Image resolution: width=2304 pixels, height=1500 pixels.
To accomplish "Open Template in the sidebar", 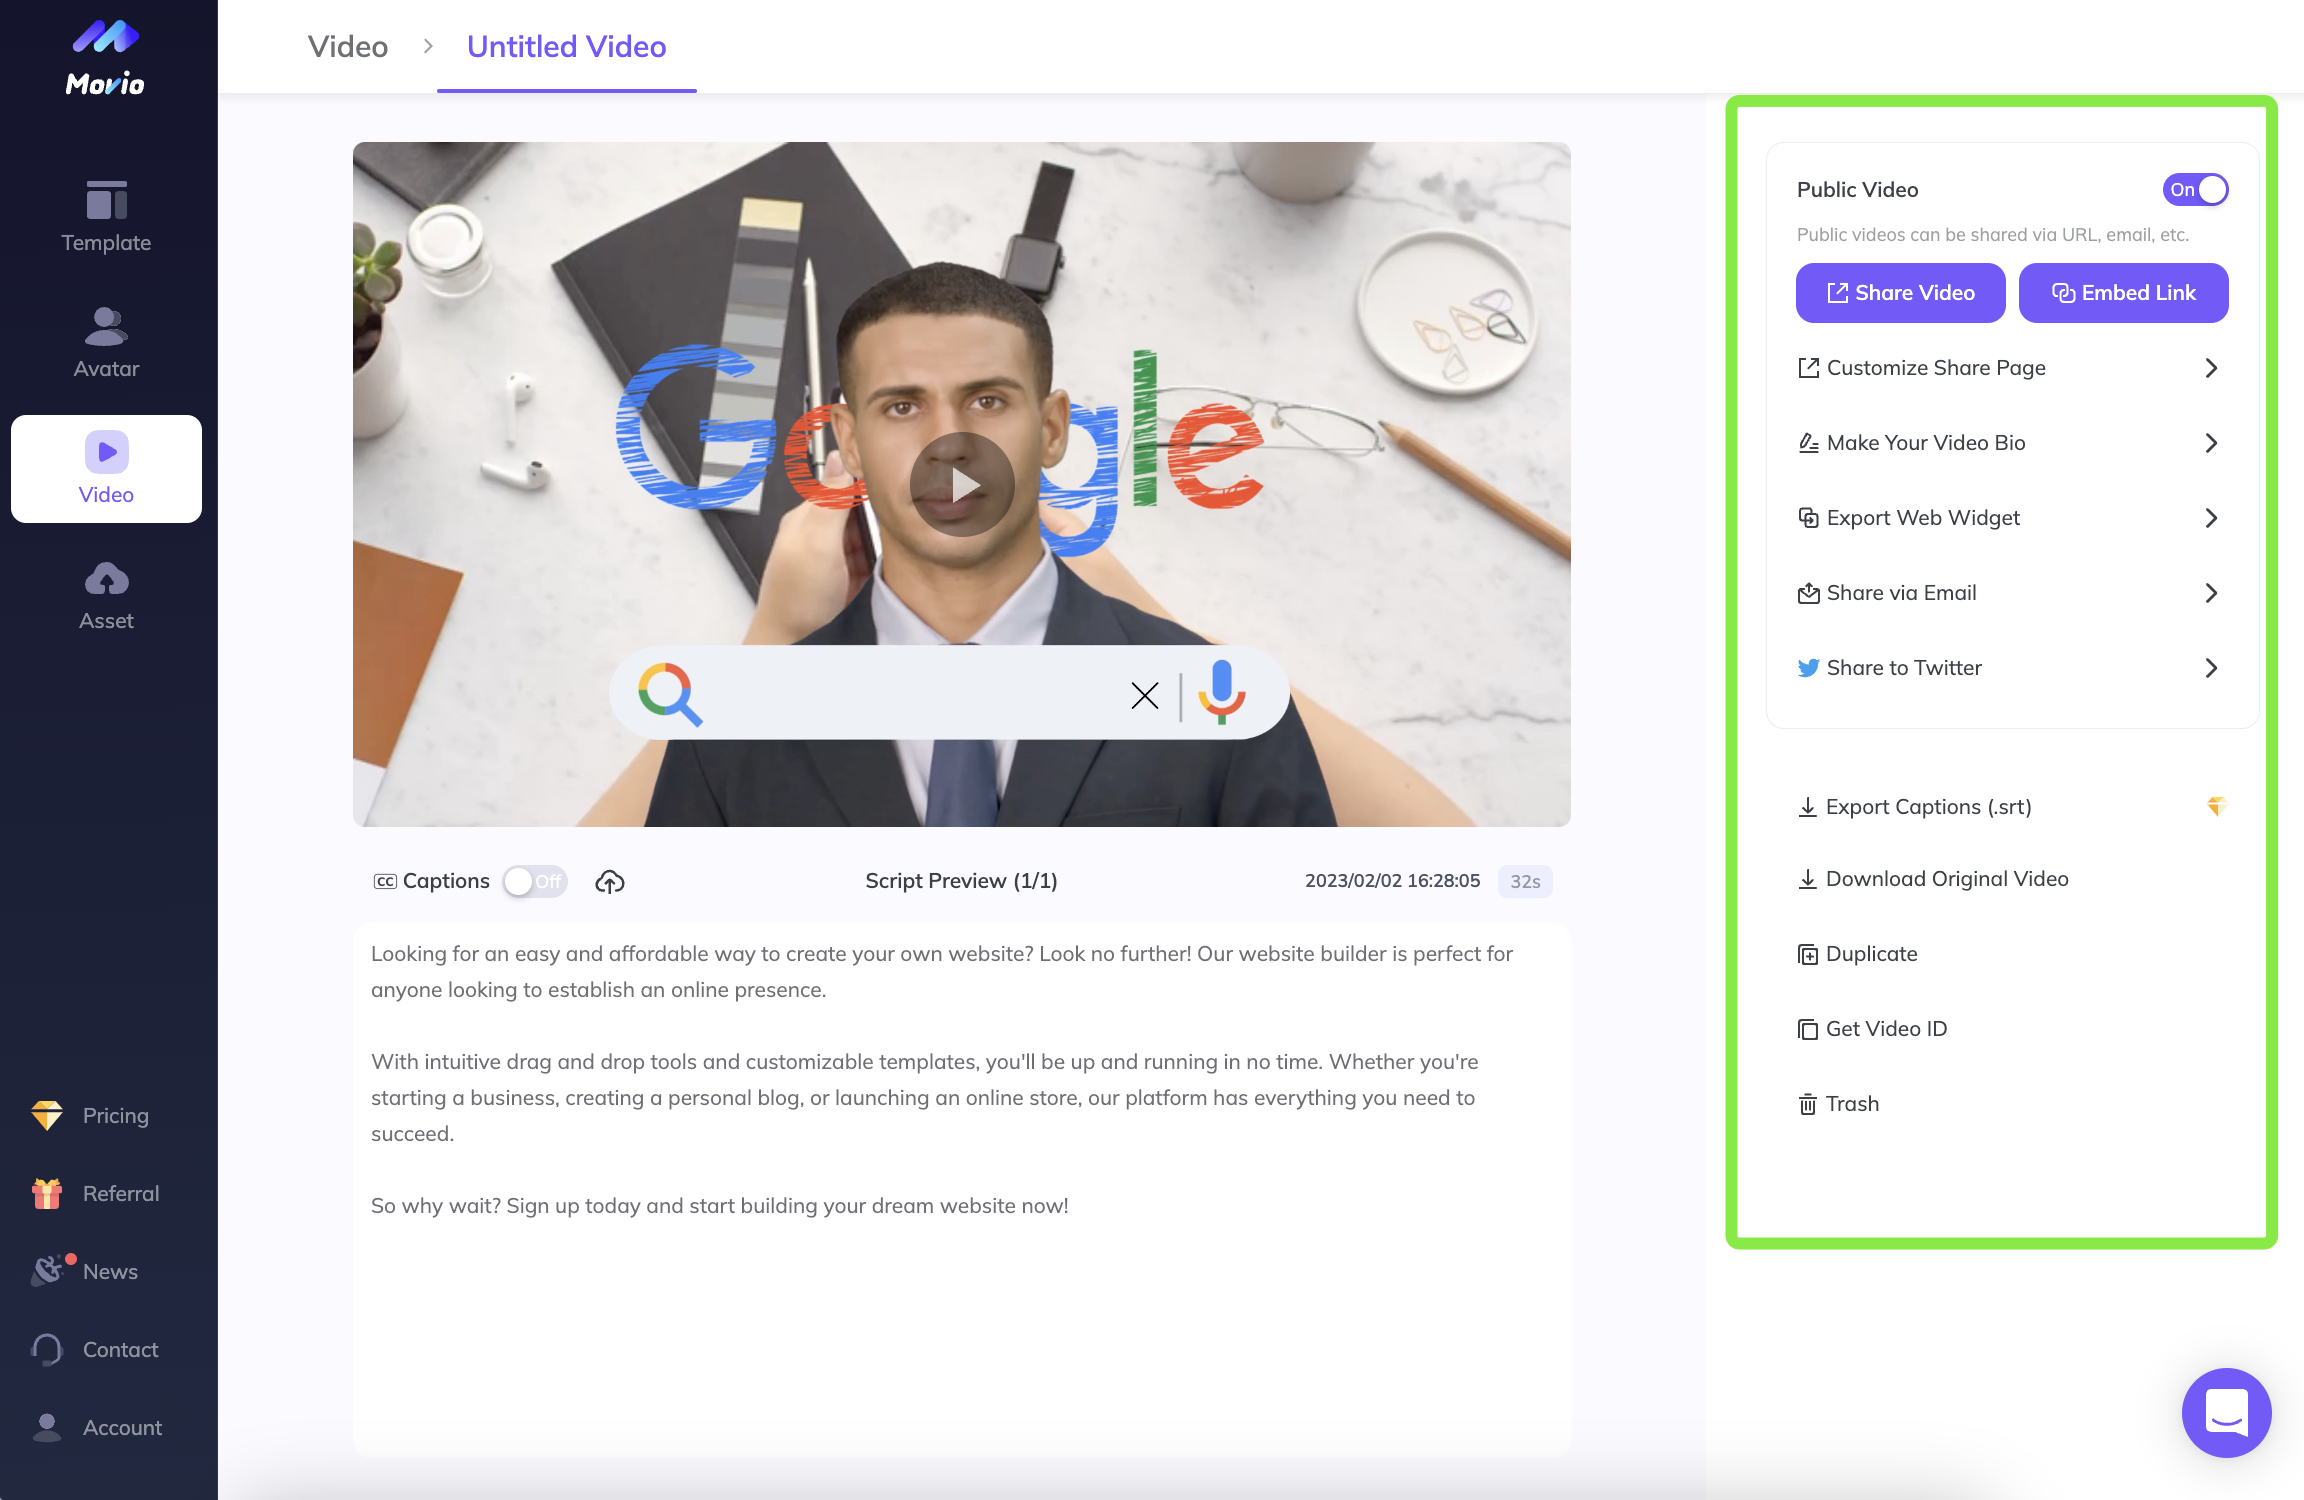I will coord(106,216).
